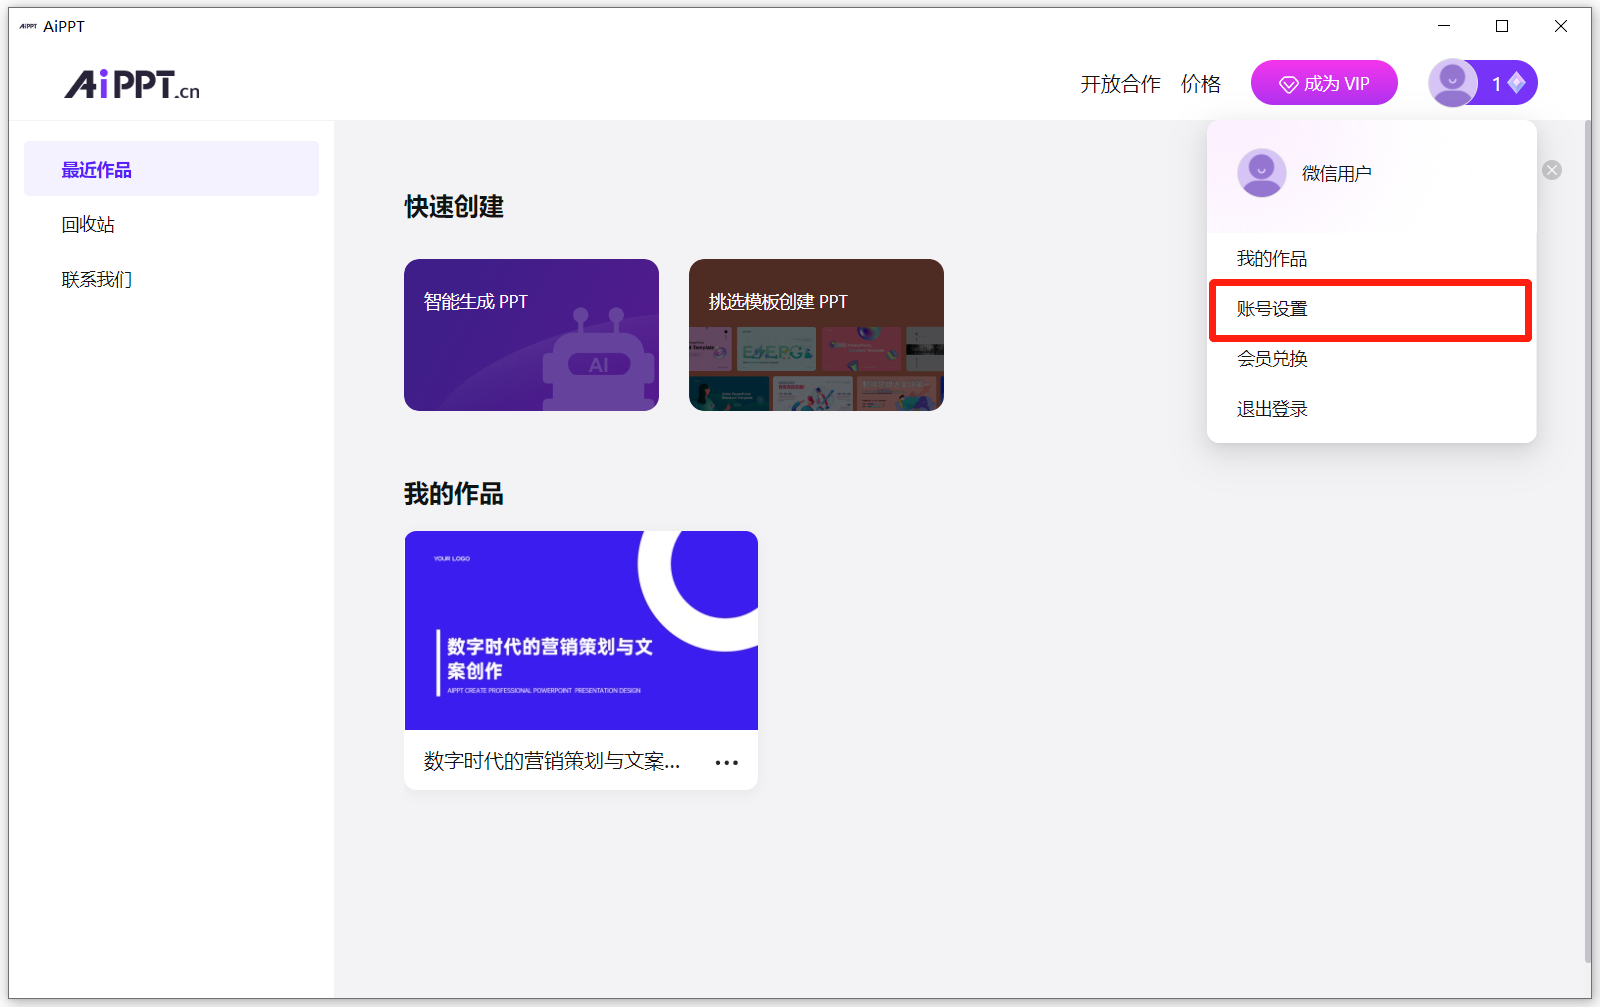The height and width of the screenshot is (1007, 1600).
Task: Maximize the AiPPT window
Action: [1502, 26]
